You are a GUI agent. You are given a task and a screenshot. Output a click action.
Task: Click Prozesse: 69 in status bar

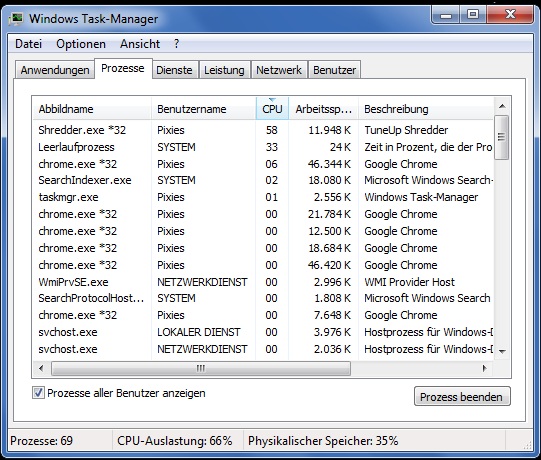point(41,441)
